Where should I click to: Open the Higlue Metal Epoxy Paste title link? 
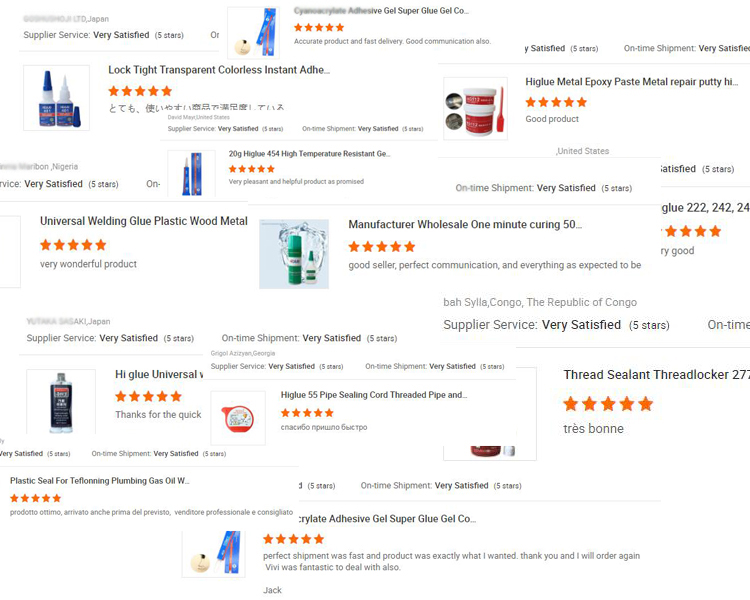(631, 82)
